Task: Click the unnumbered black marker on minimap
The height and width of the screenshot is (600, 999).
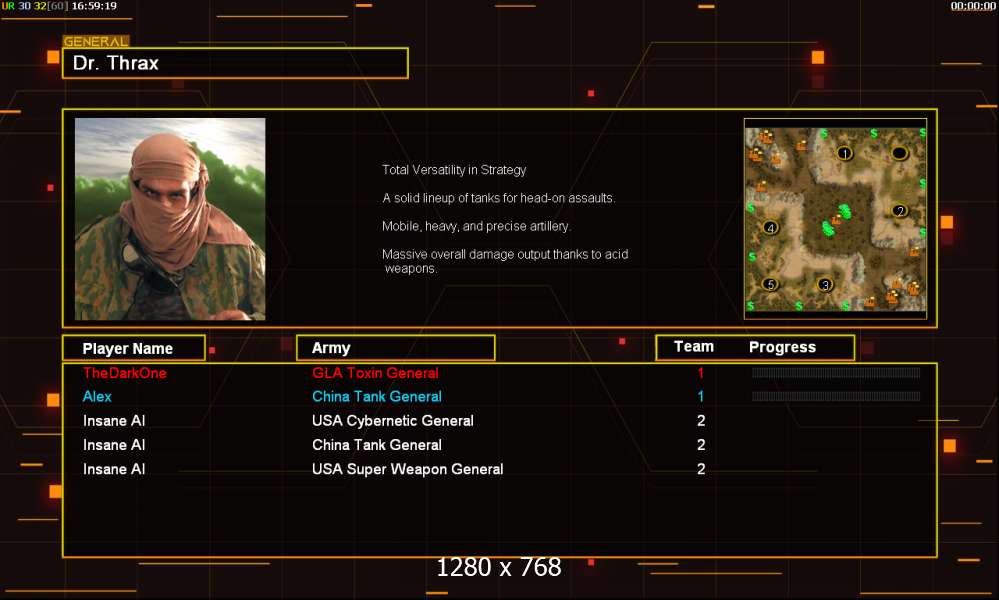Action: coord(899,153)
